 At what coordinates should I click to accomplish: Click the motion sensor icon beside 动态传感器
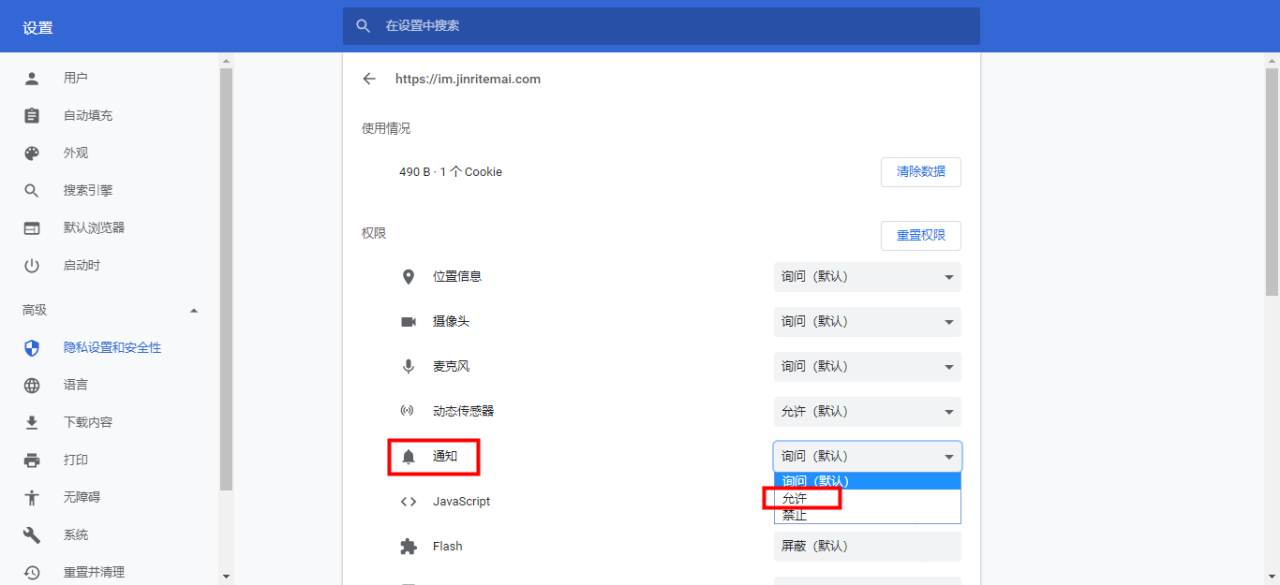[408, 411]
